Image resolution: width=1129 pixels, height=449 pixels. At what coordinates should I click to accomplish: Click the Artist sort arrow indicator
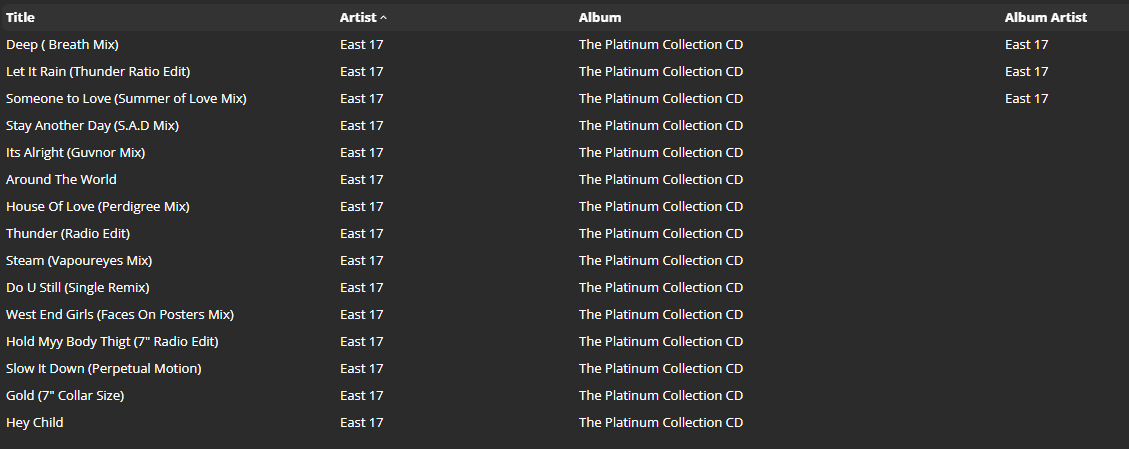(x=384, y=18)
